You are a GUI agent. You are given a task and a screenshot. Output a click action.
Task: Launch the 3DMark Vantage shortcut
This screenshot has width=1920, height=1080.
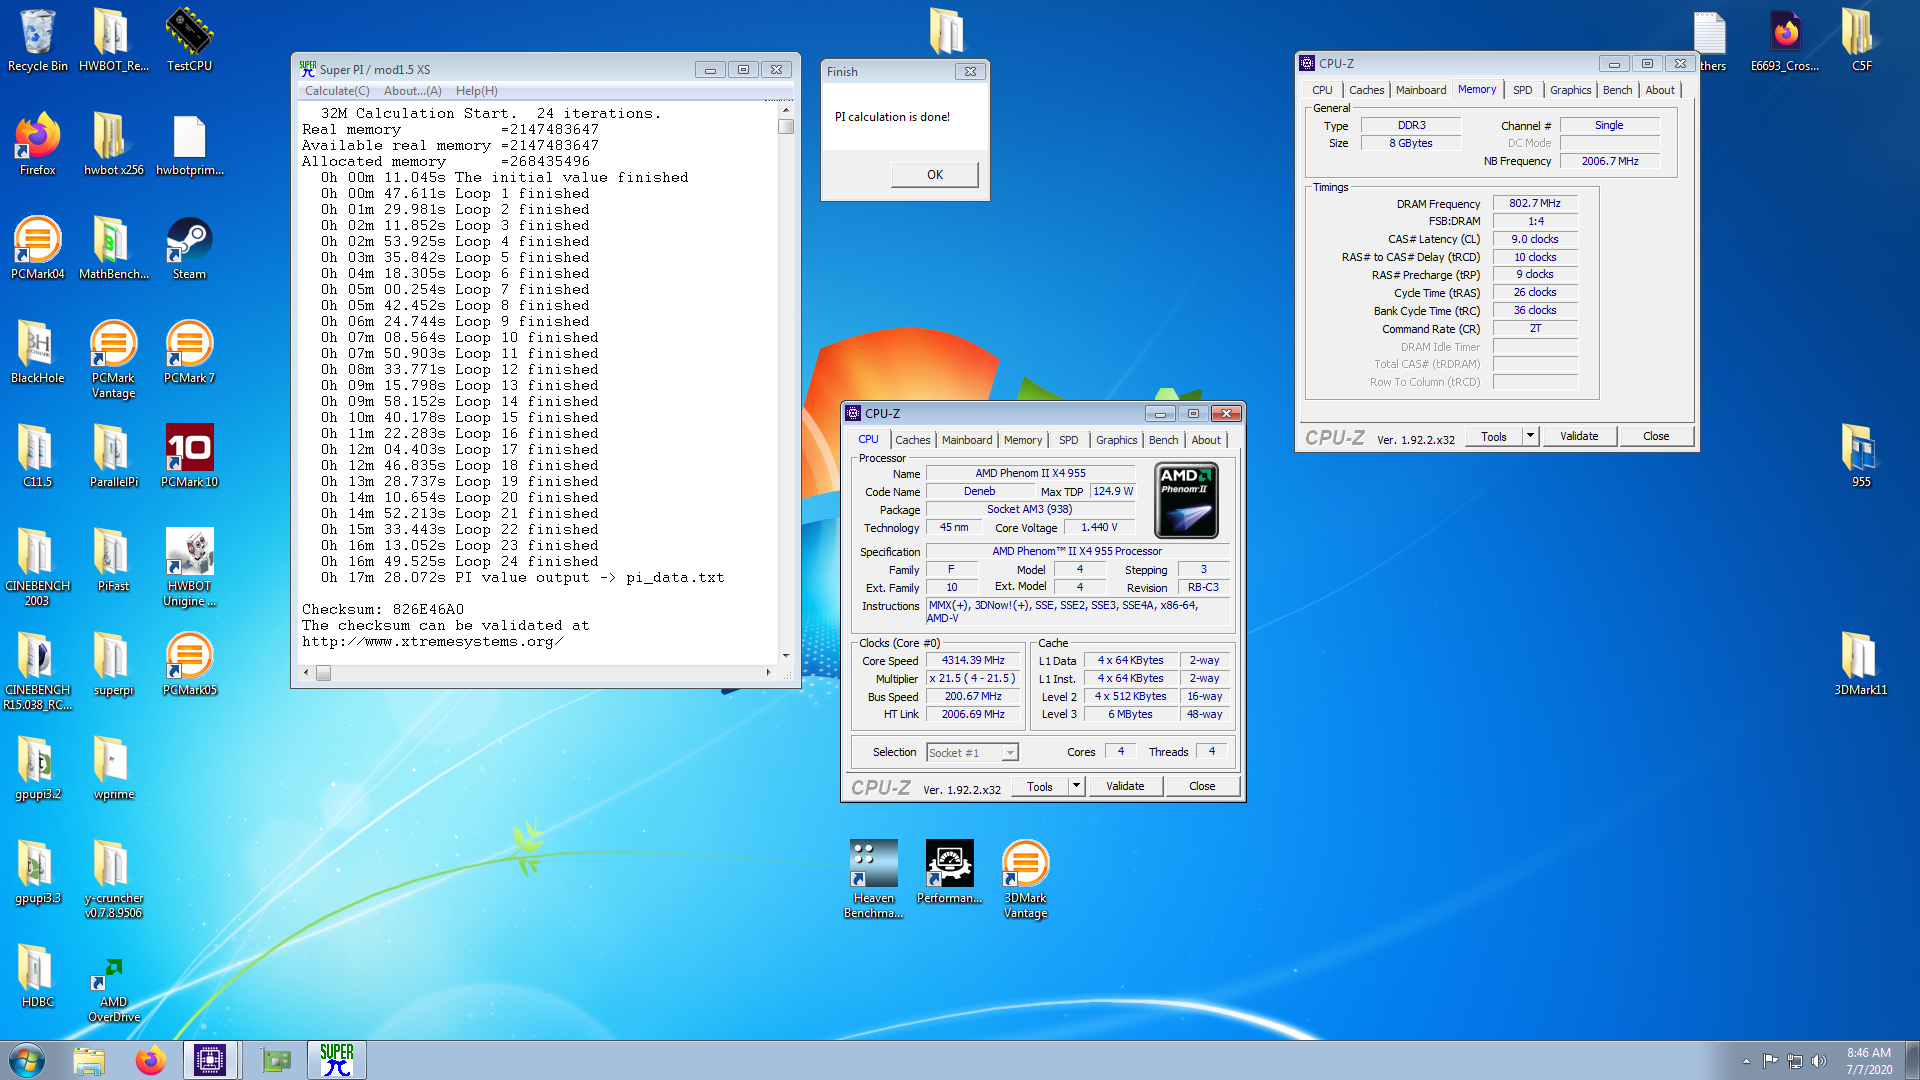pyautogui.click(x=1025, y=879)
